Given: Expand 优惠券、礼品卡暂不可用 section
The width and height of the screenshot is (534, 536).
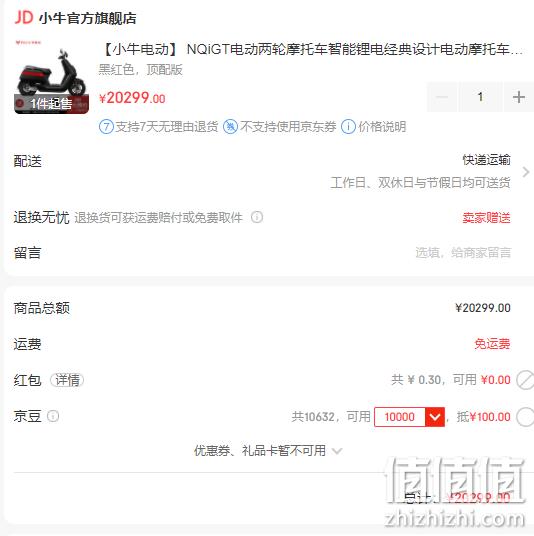Looking at the screenshot, I should 268,451.
